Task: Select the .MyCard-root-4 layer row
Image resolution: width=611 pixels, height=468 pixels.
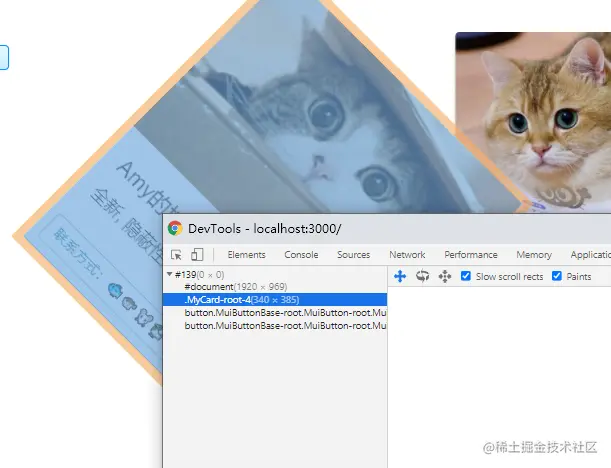Action: pos(275,300)
